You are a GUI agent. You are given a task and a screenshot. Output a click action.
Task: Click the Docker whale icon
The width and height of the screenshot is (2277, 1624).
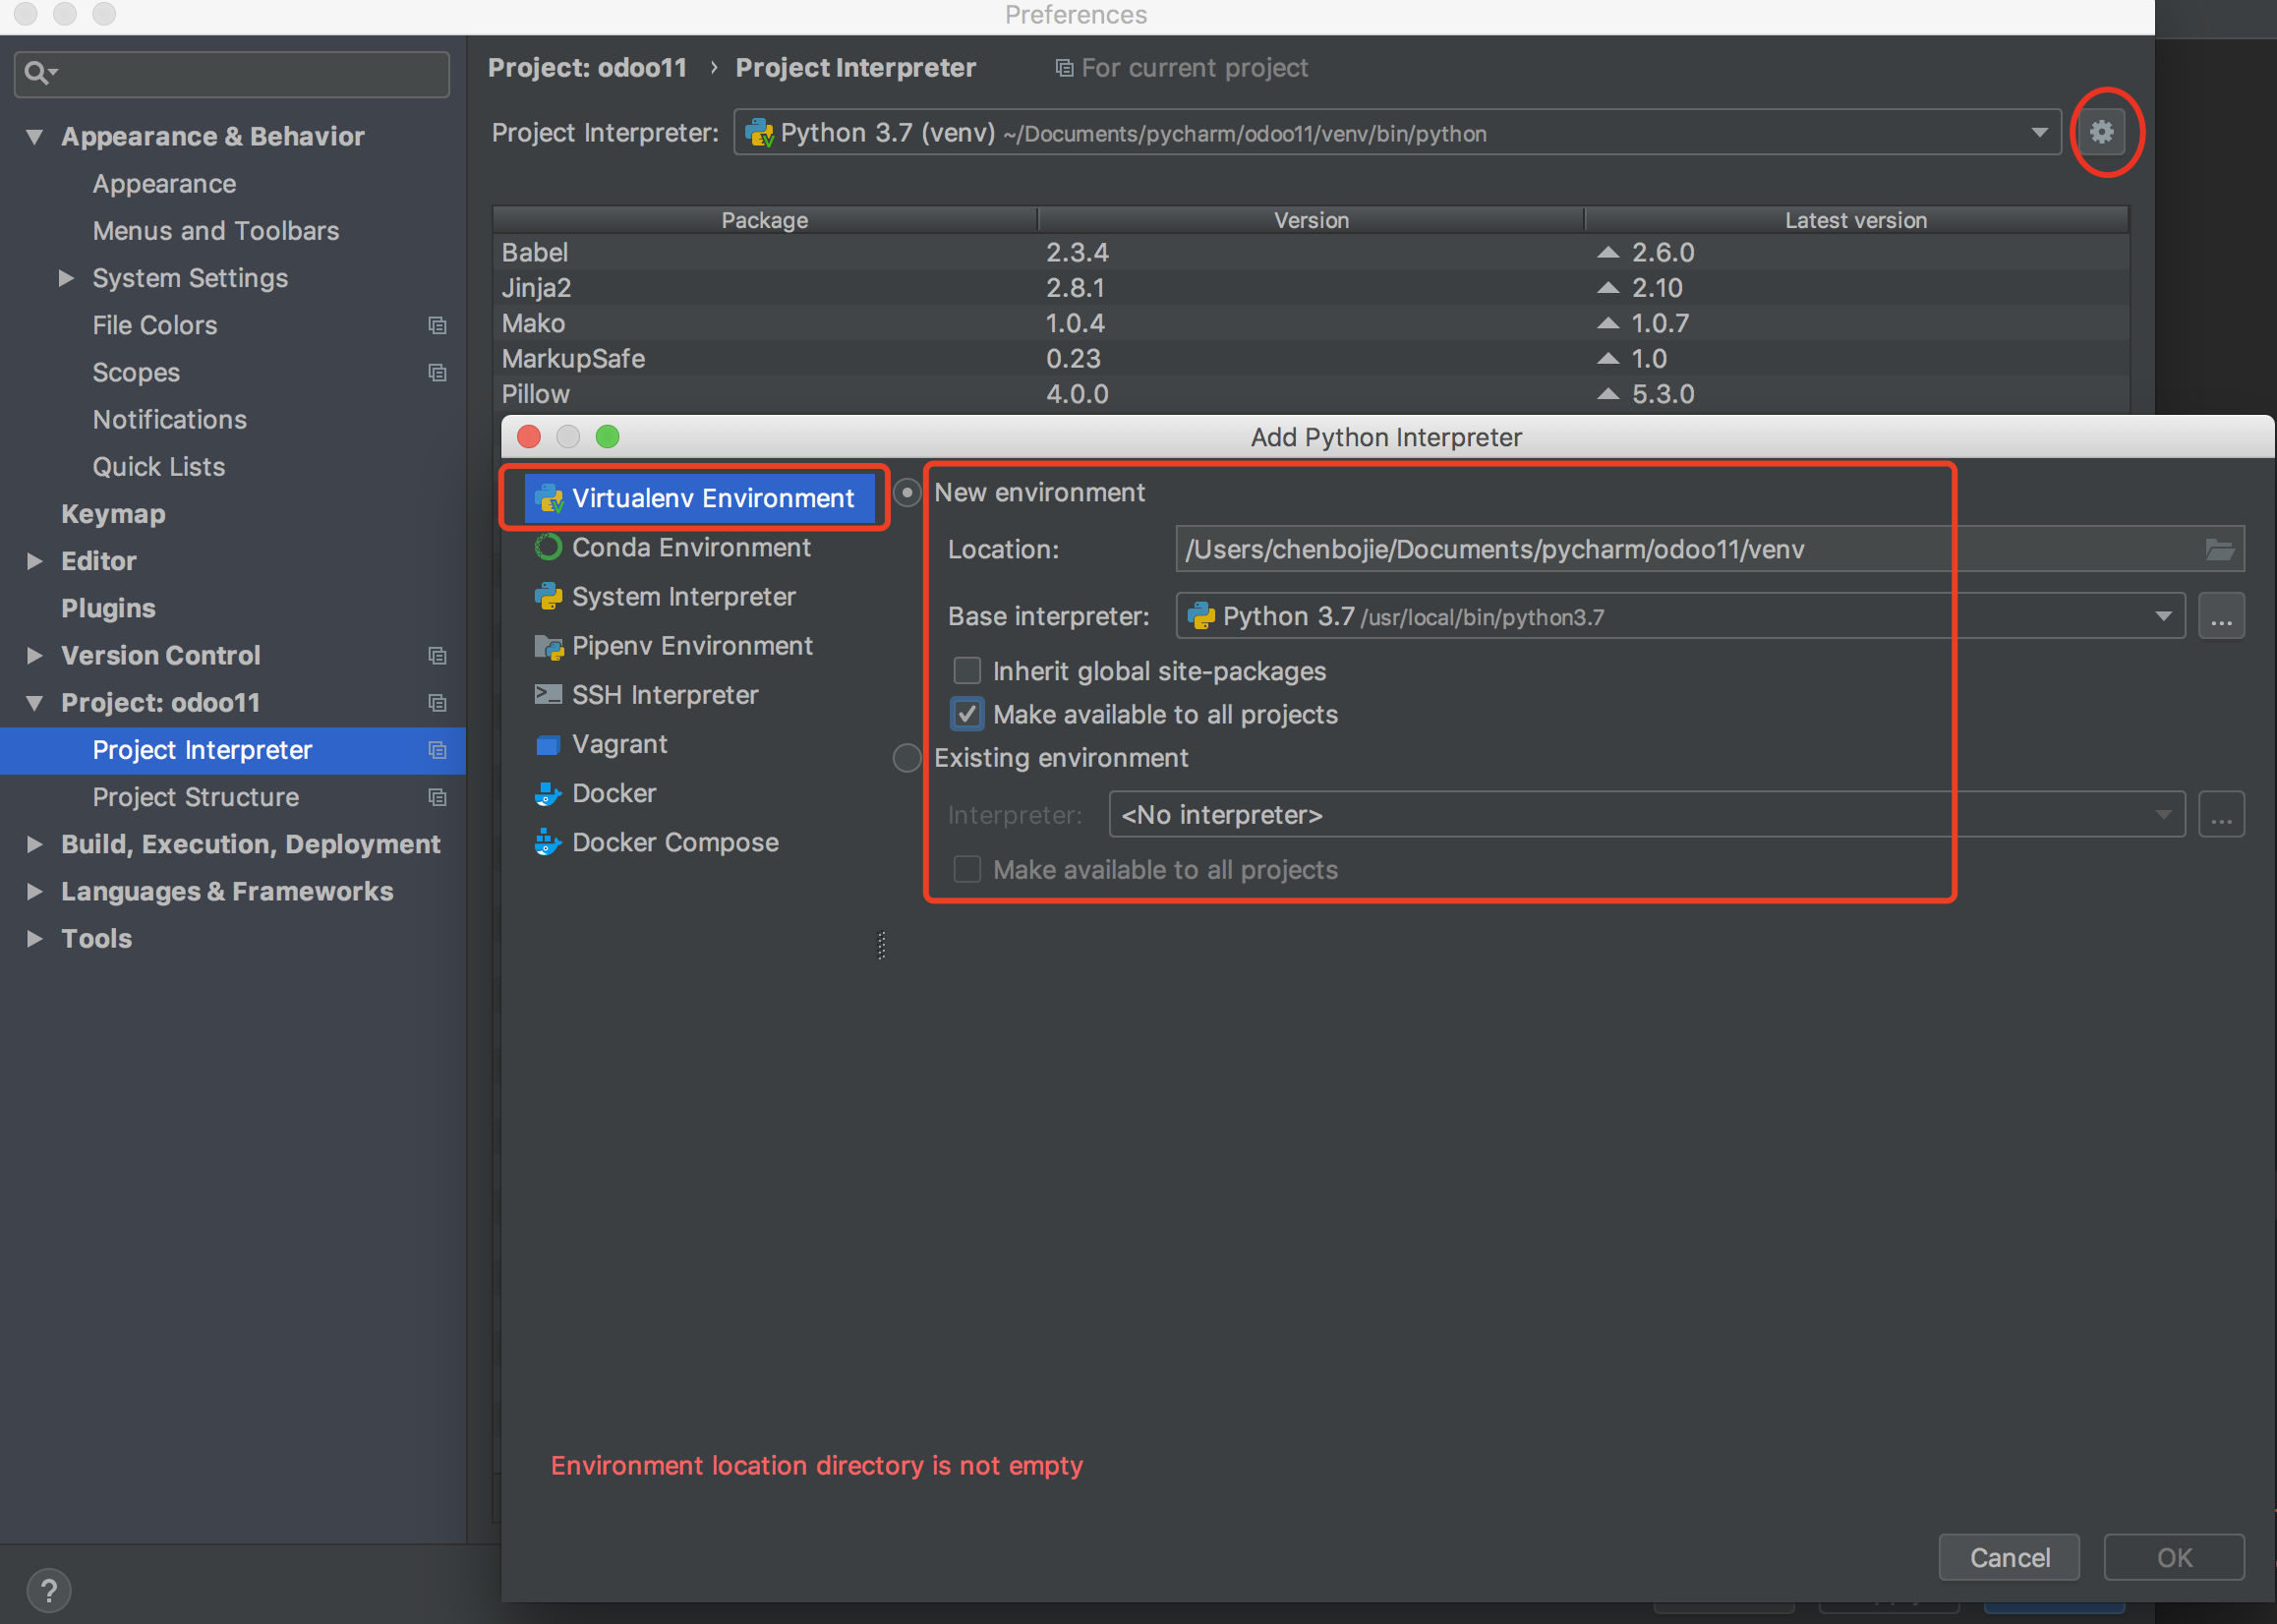pyautogui.click(x=548, y=794)
